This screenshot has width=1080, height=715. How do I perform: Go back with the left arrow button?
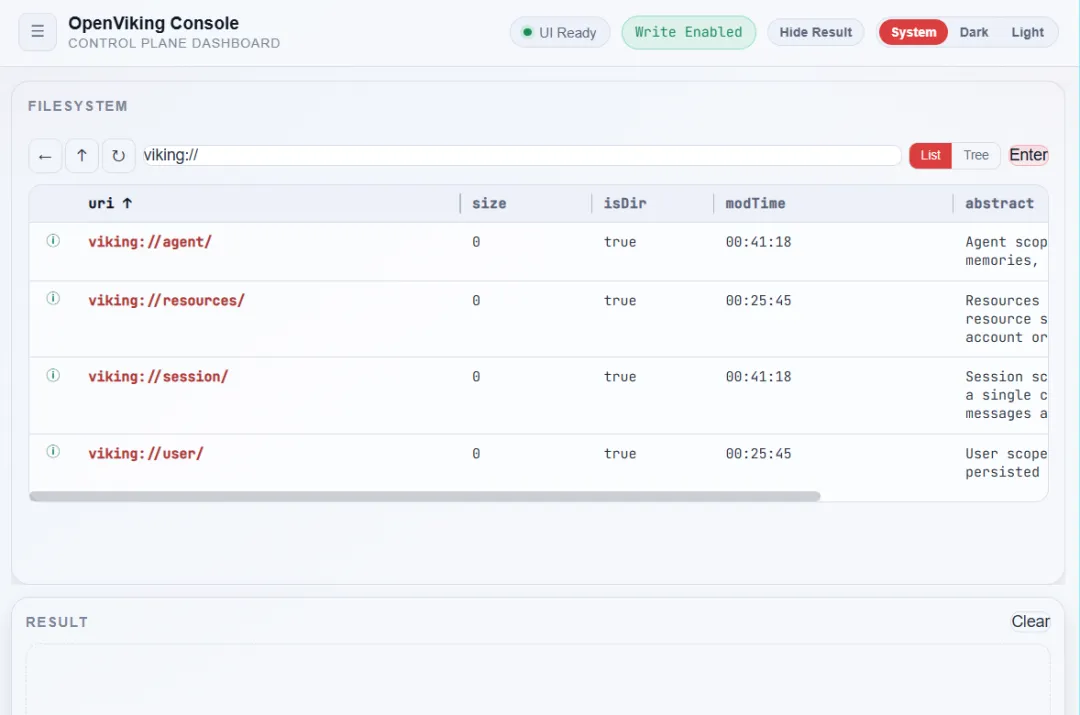click(x=45, y=156)
